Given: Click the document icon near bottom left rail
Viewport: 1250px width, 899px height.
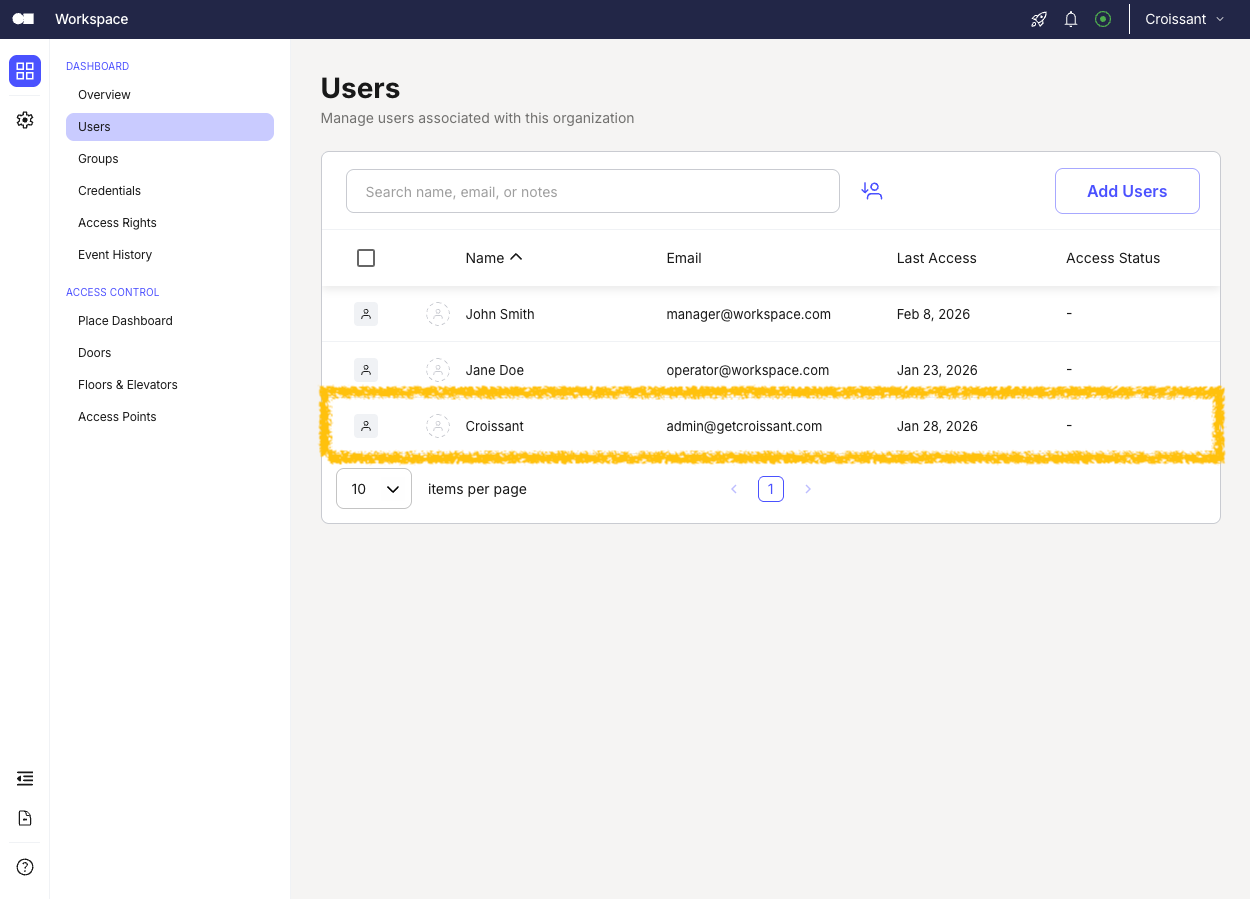Looking at the screenshot, I should click(x=24, y=818).
